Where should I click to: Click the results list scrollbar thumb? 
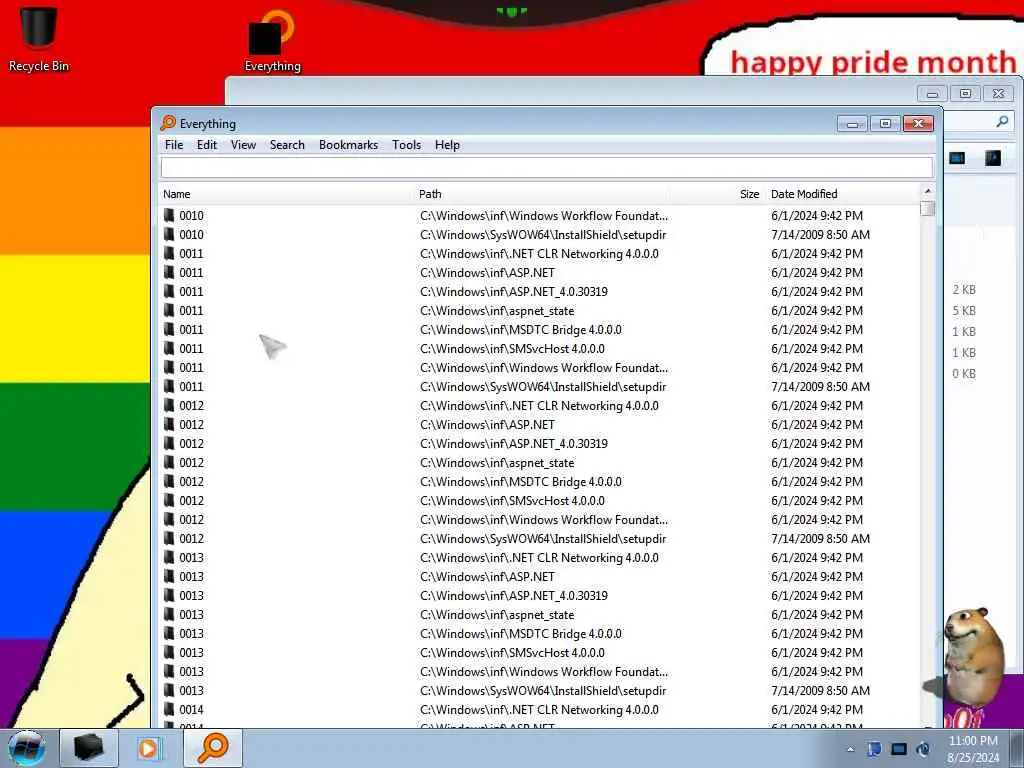point(927,209)
